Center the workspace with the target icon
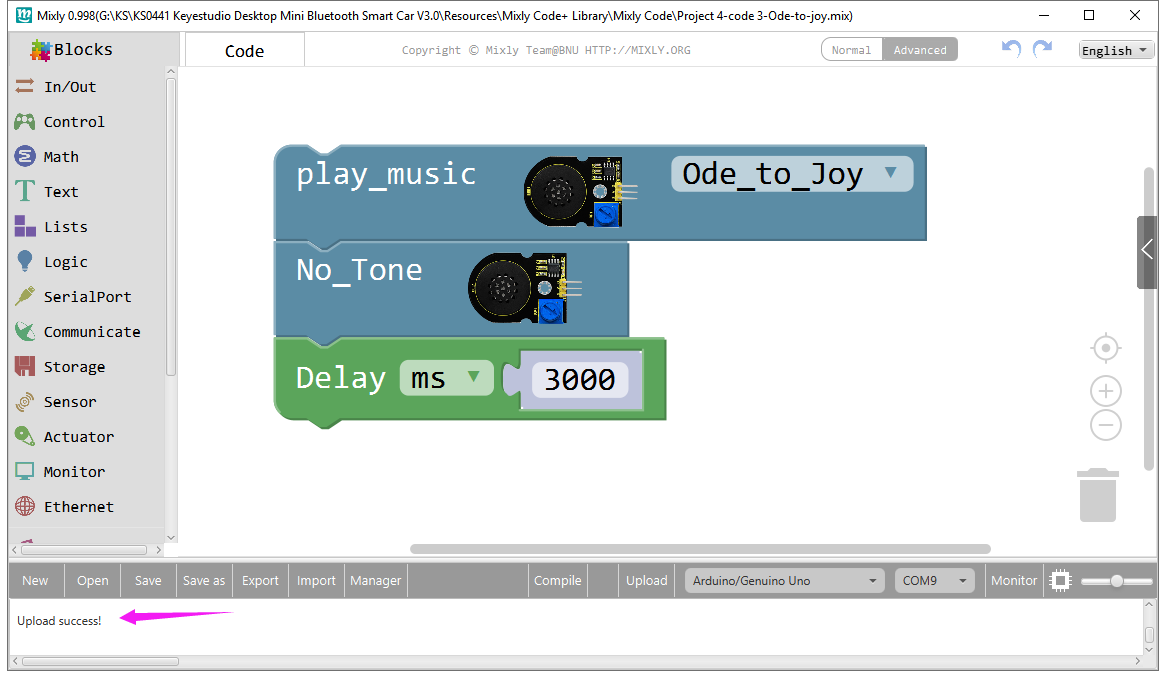This screenshot has height=678, width=1166. (1106, 348)
